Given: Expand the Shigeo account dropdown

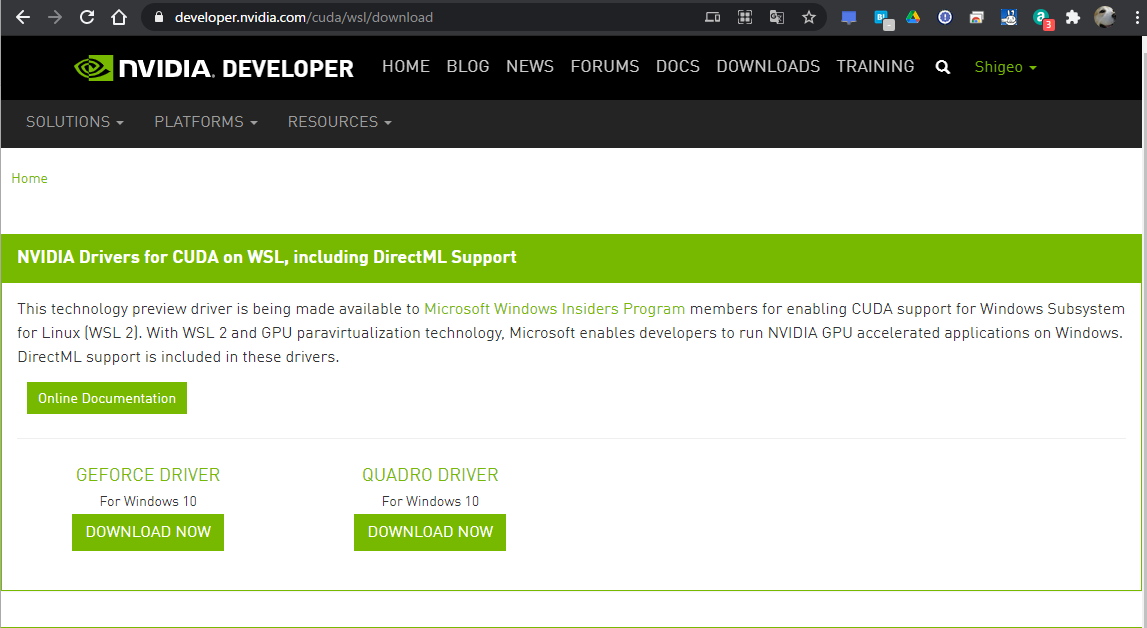Looking at the screenshot, I should pyautogui.click(x=1005, y=67).
